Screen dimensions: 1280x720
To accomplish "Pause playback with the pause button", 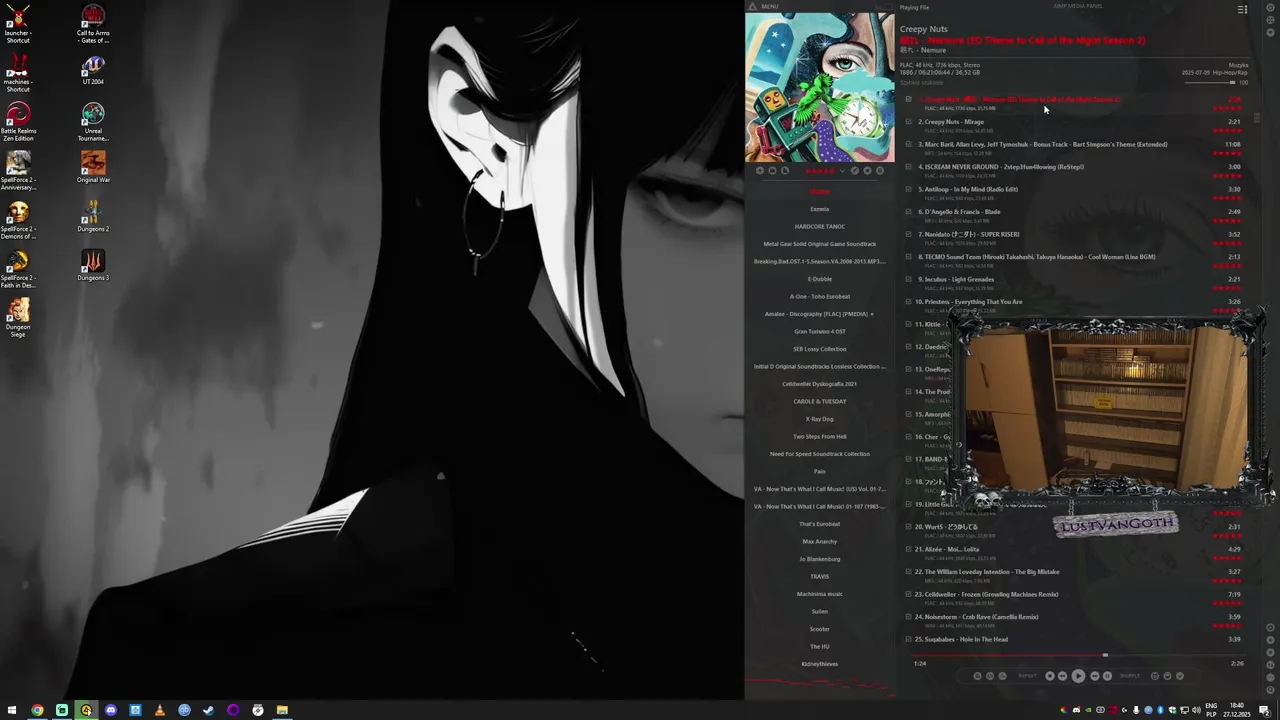I will (1107, 676).
